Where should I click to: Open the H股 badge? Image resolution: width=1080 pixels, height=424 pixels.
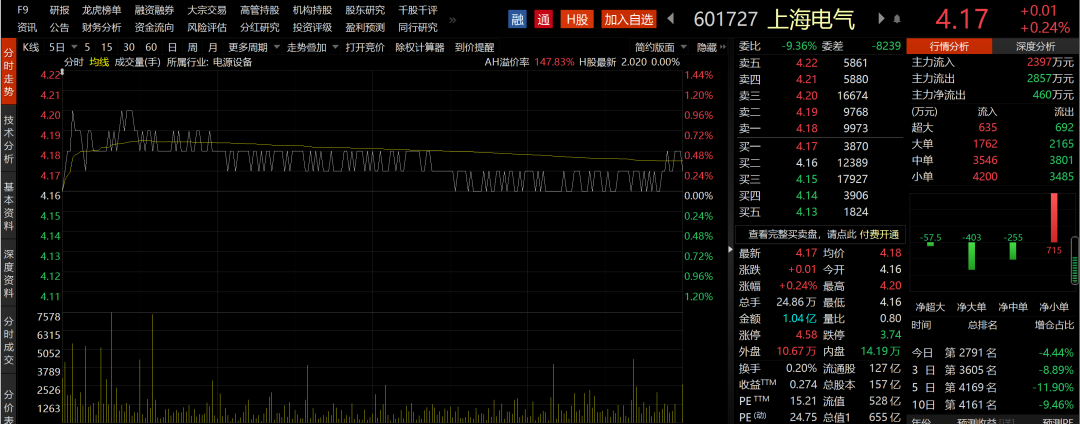(x=577, y=19)
